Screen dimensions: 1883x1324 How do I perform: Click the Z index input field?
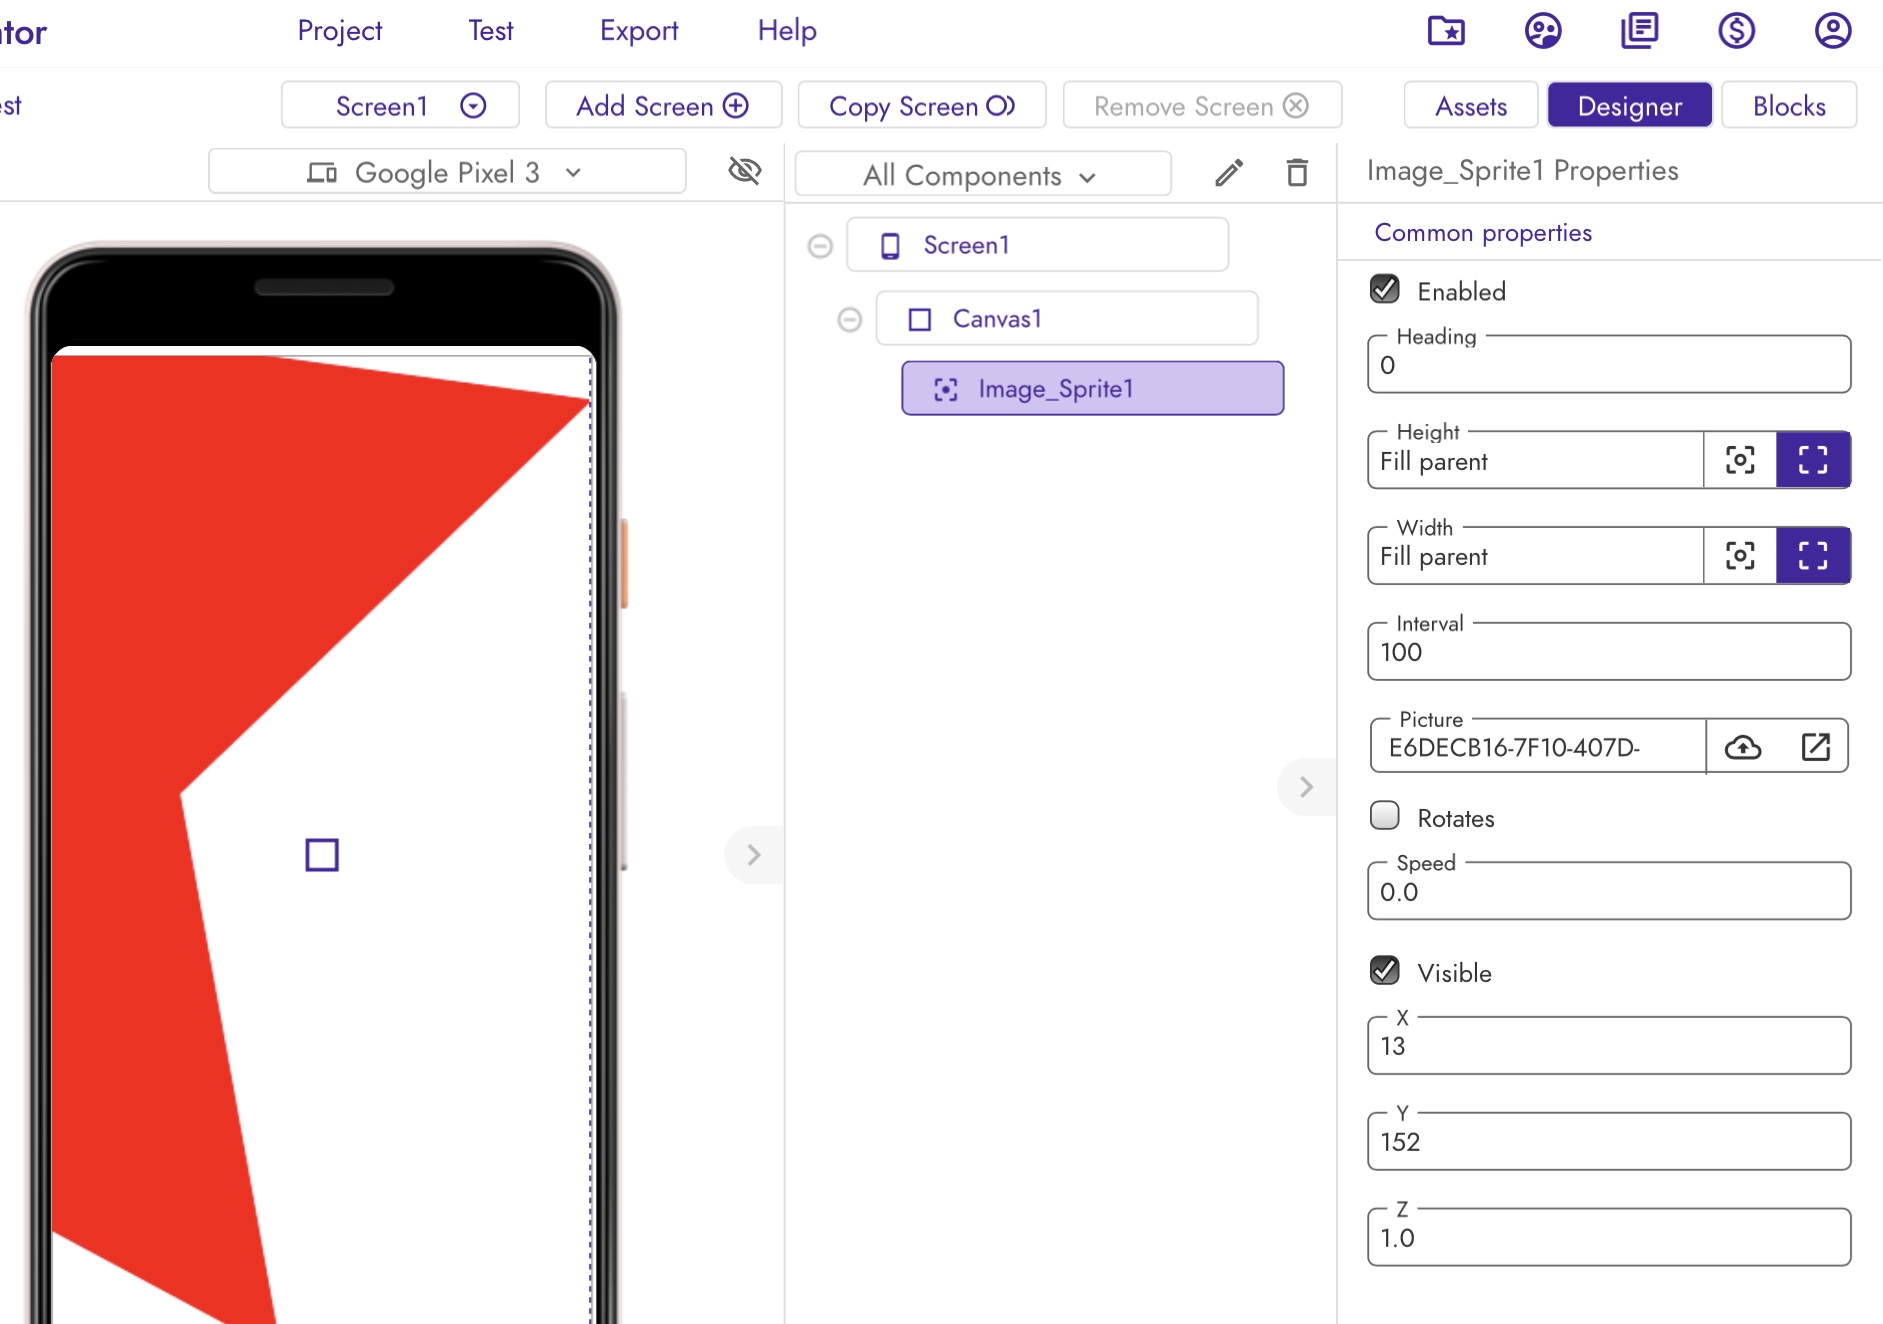[x=1609, y=1238]
